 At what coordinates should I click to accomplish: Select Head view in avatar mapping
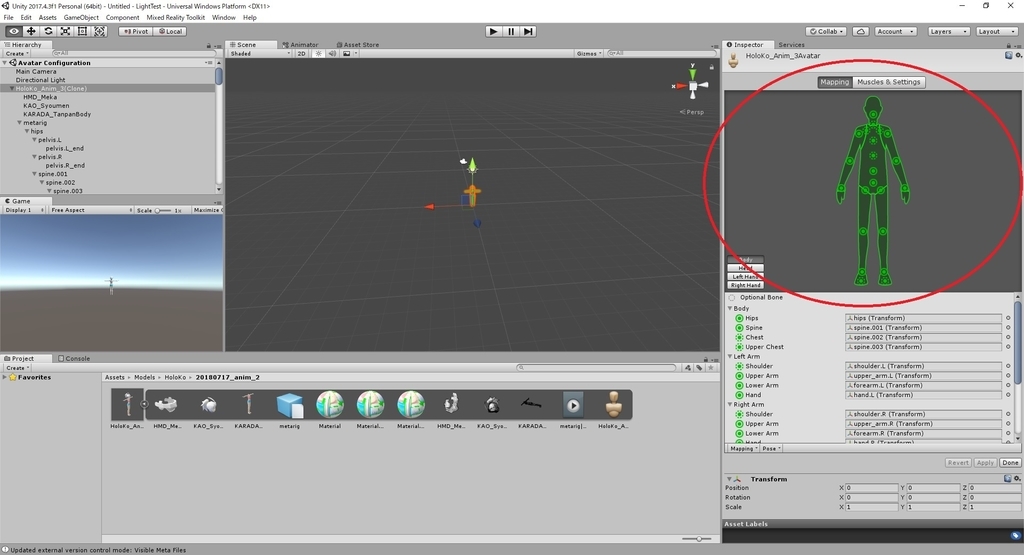pos(745,268)
